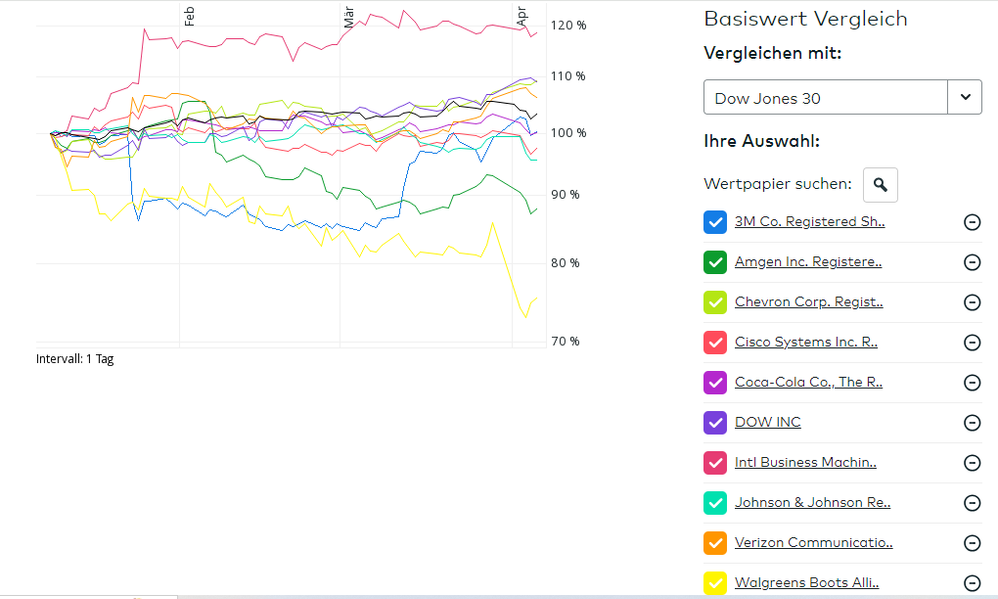Screen dimensions: 998x599
Task: Open the Dow Jones 30 comparison dropdown
Action: (826, 98)
